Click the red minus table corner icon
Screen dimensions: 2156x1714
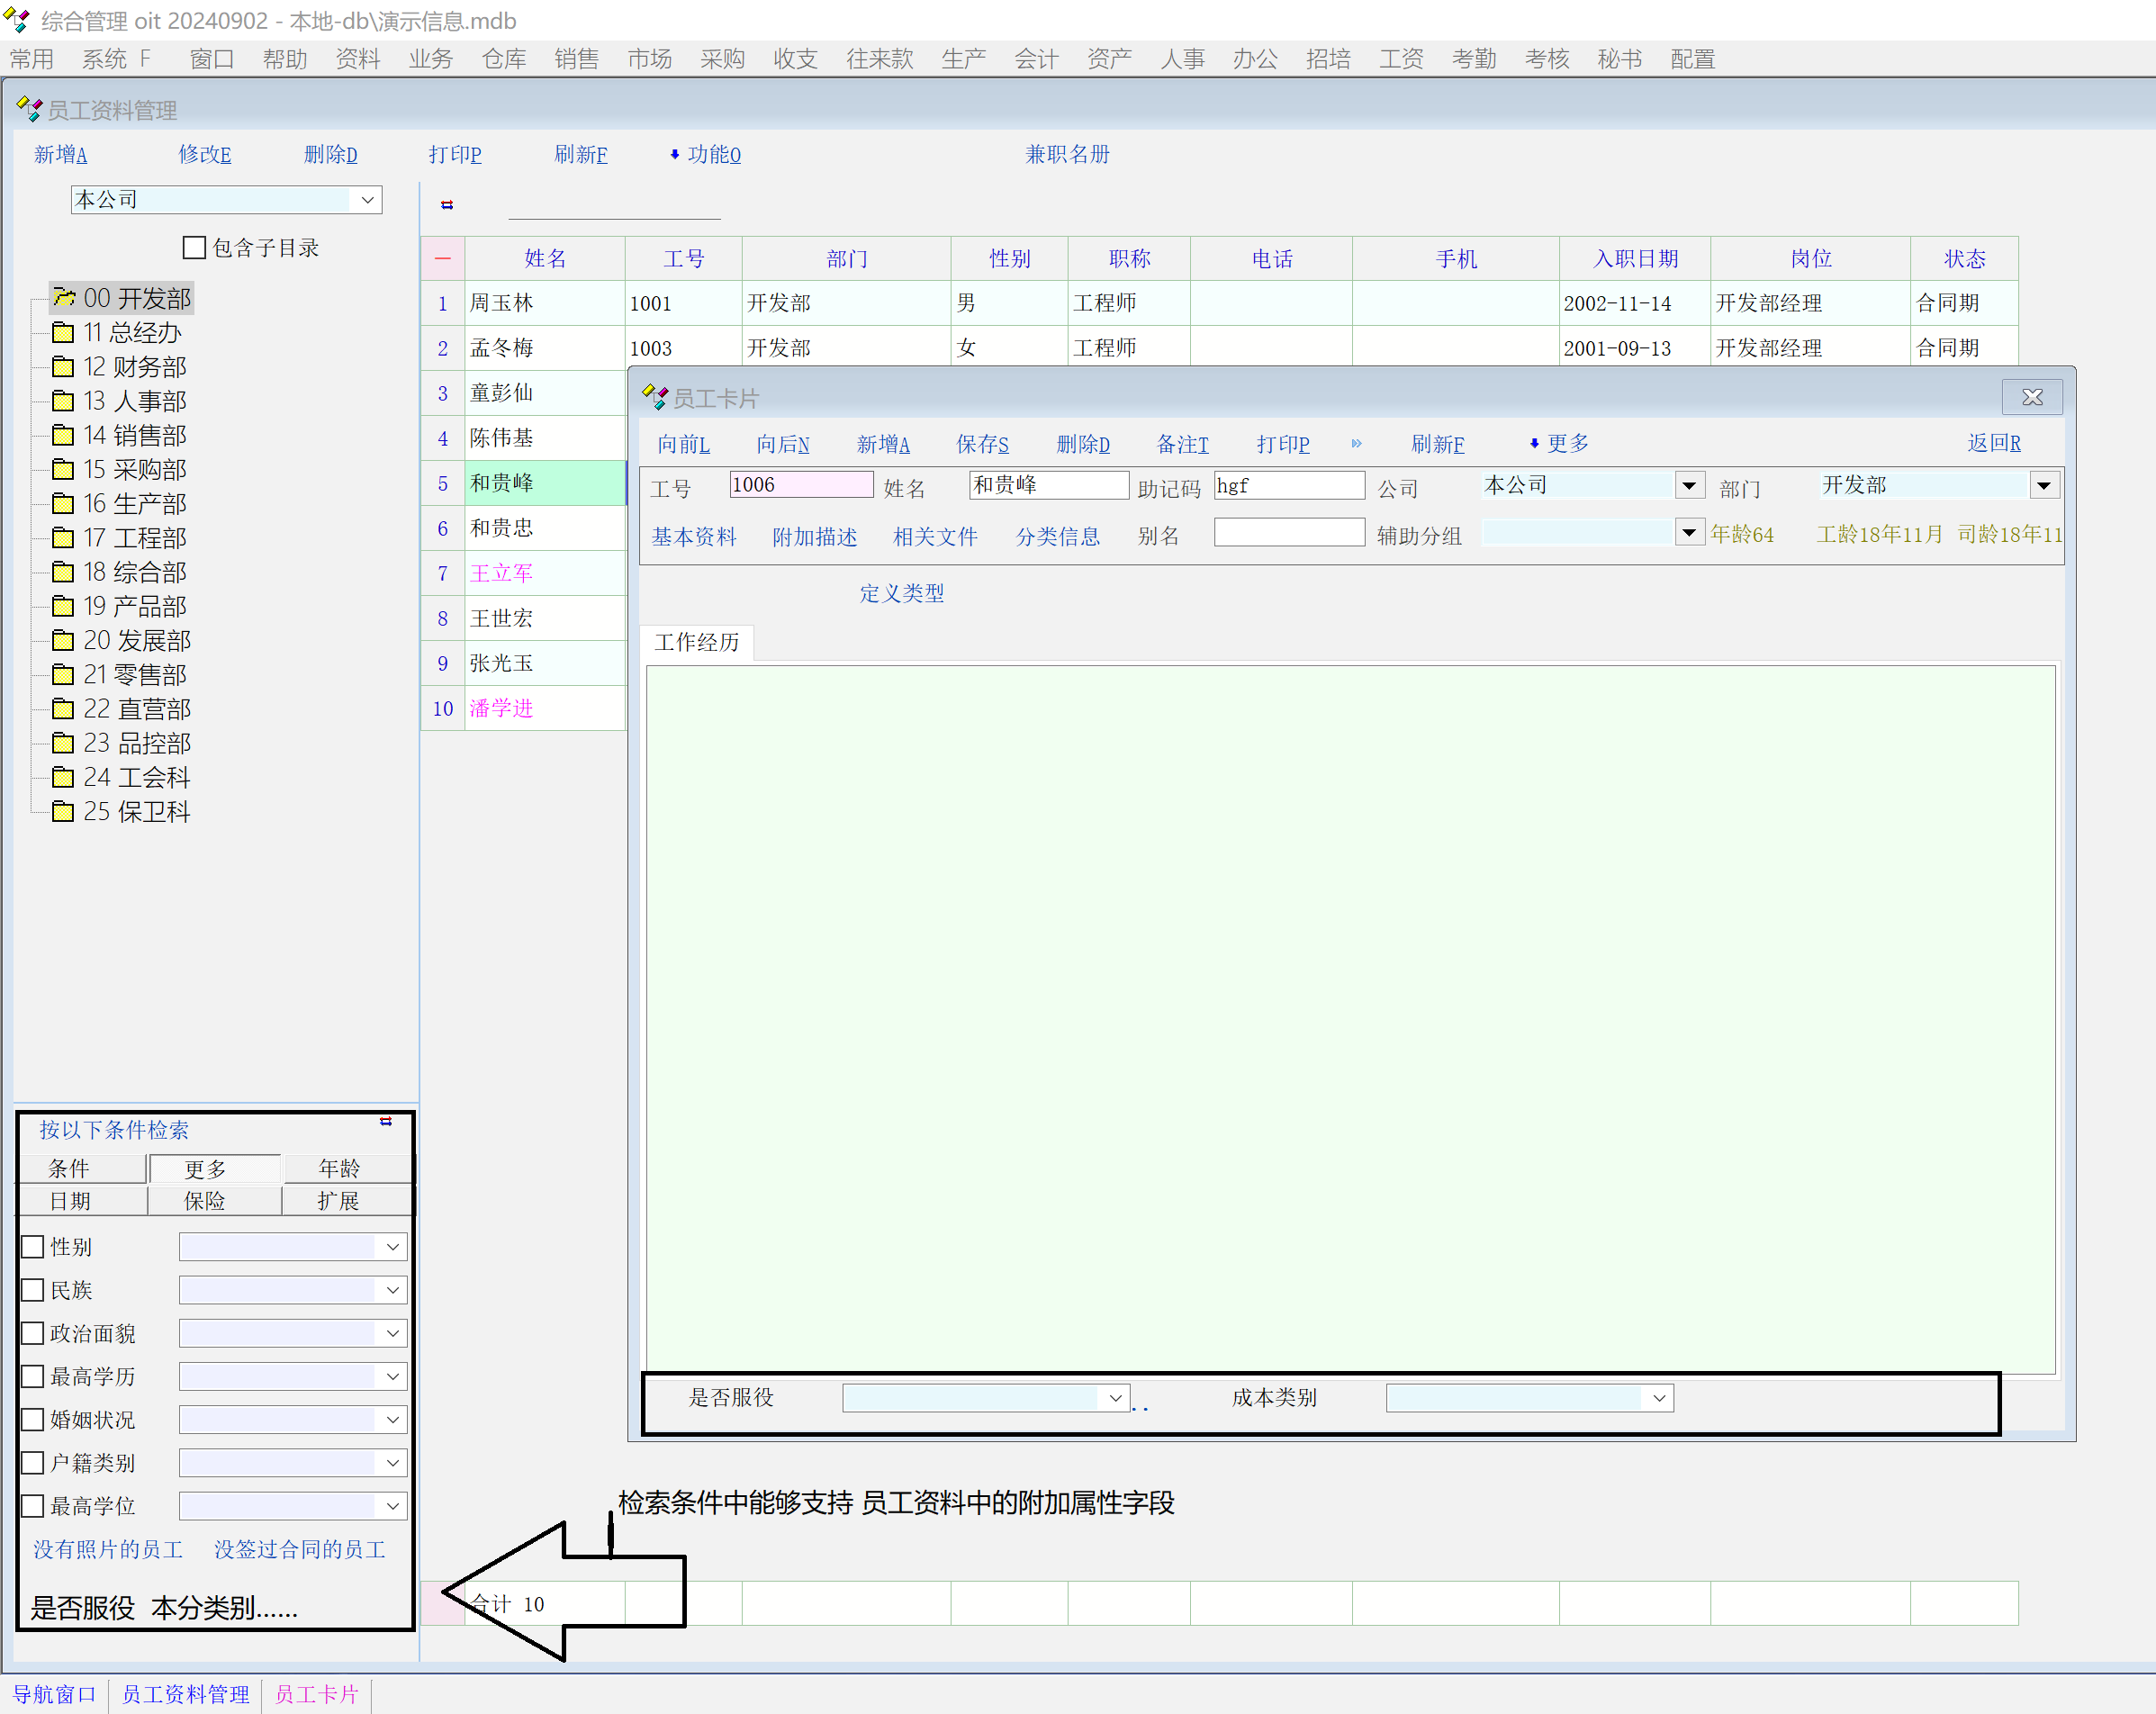click(x=443, y=259)
